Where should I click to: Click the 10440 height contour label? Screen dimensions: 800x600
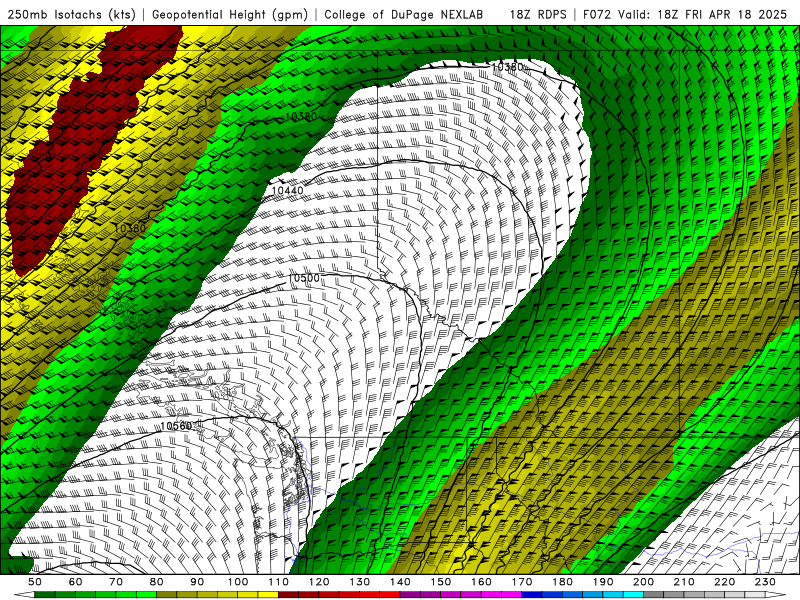[x=288, y=190]
